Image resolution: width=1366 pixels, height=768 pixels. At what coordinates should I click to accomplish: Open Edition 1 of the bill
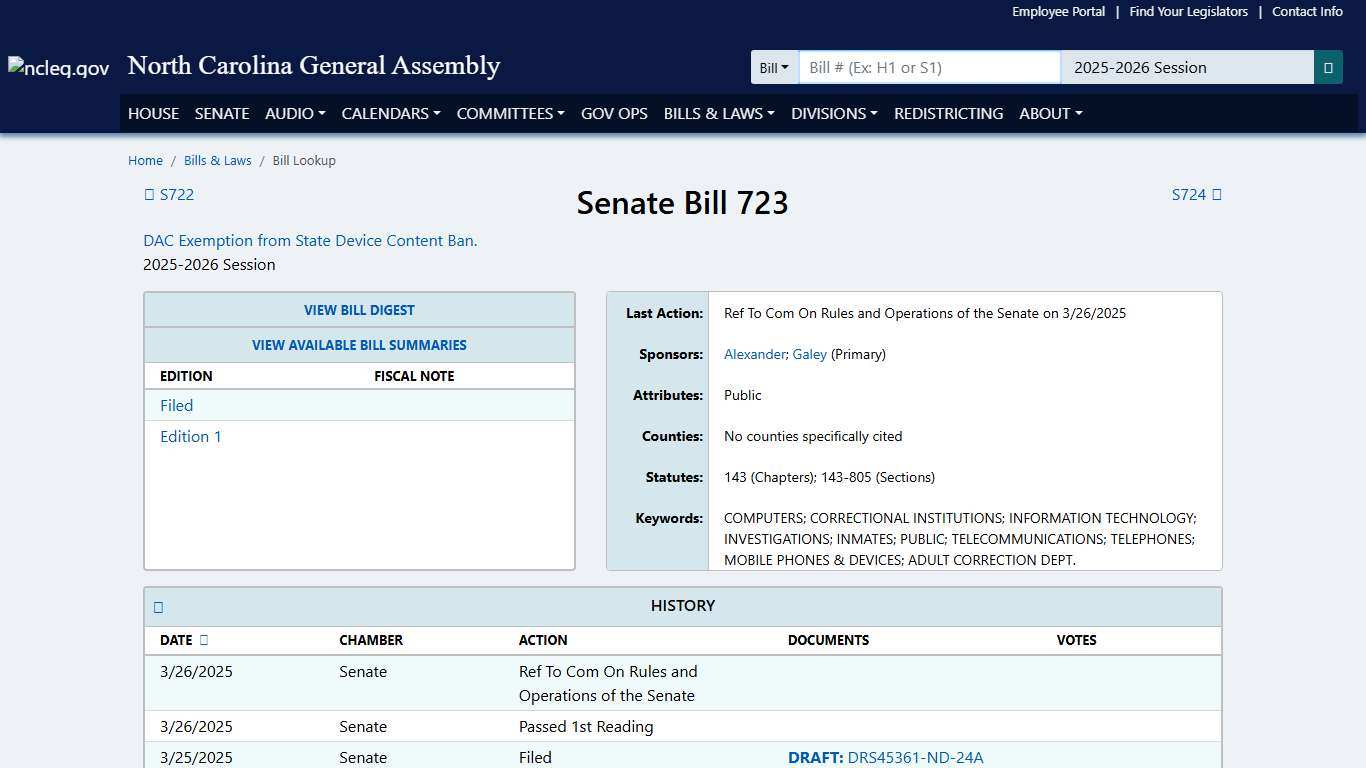(x=190, y=437)
